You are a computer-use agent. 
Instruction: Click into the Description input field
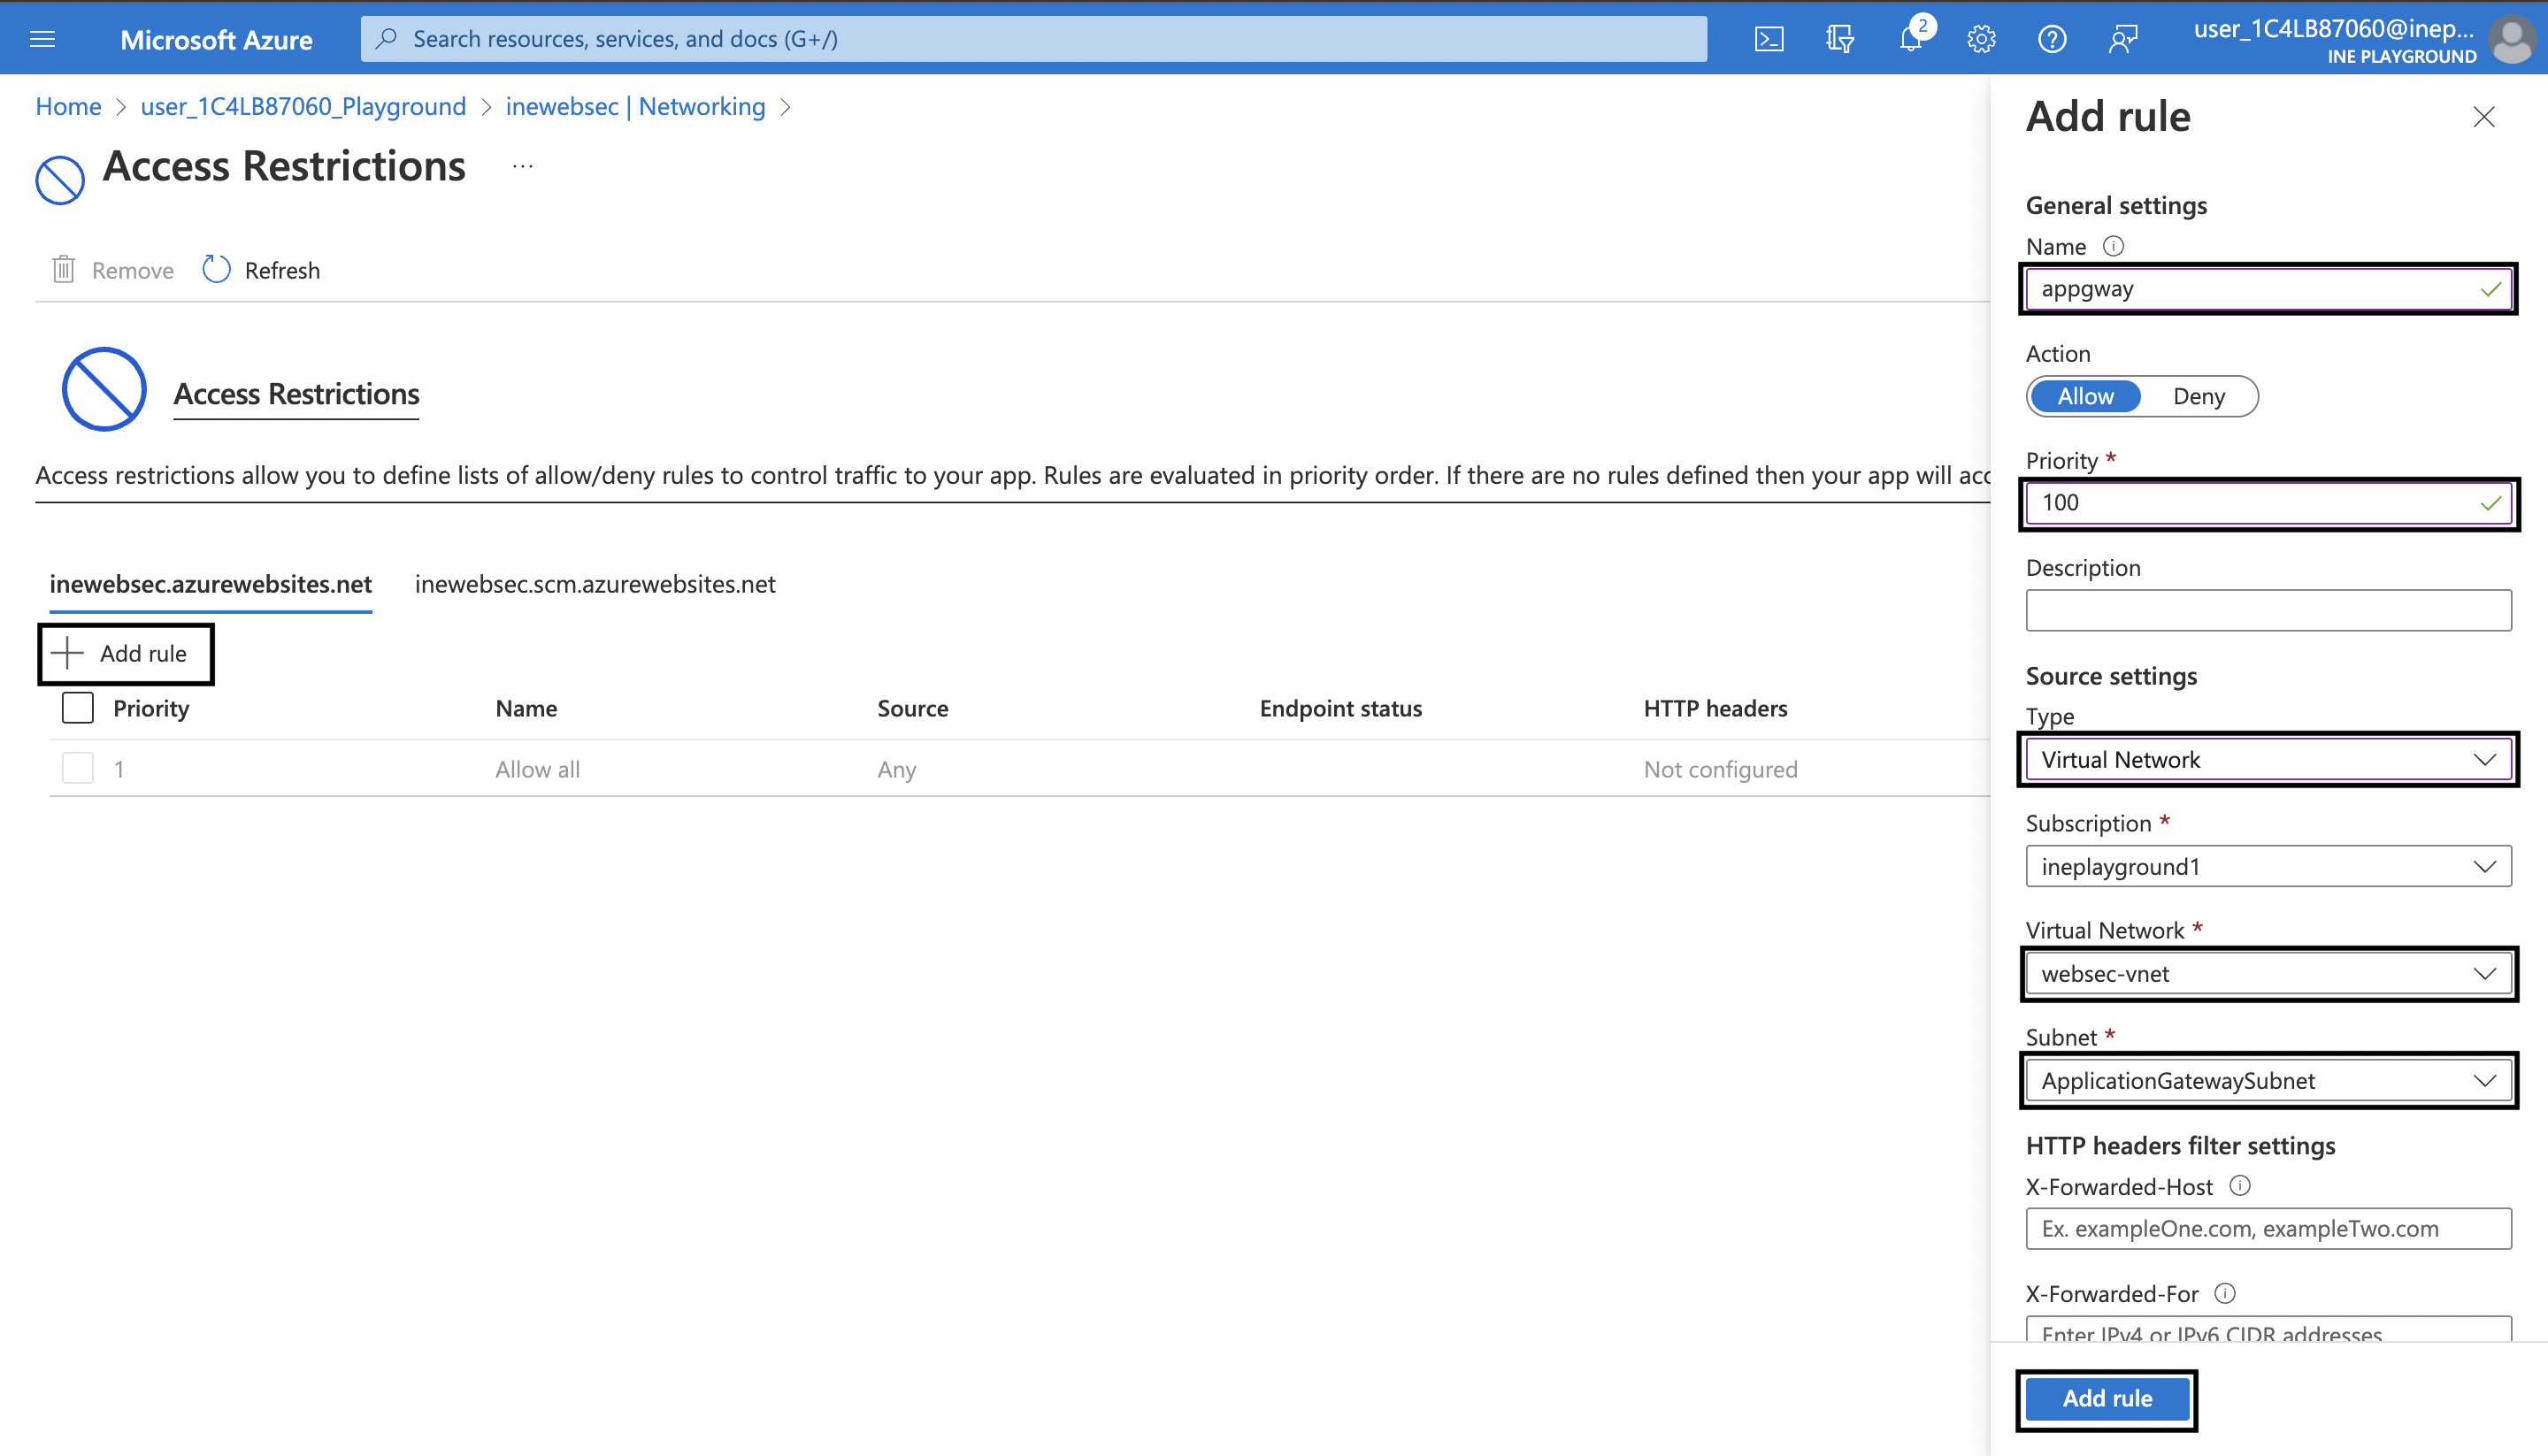coord(2267,610)
